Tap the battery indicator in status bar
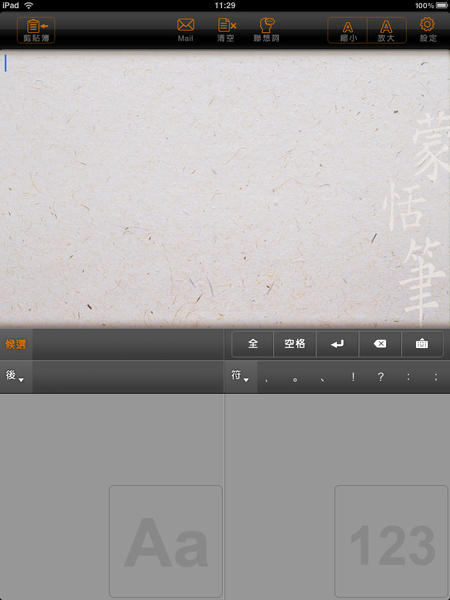 click(x=441, y=5)
